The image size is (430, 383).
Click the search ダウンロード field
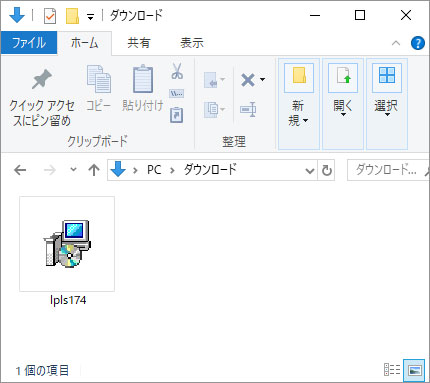point(388,170)
